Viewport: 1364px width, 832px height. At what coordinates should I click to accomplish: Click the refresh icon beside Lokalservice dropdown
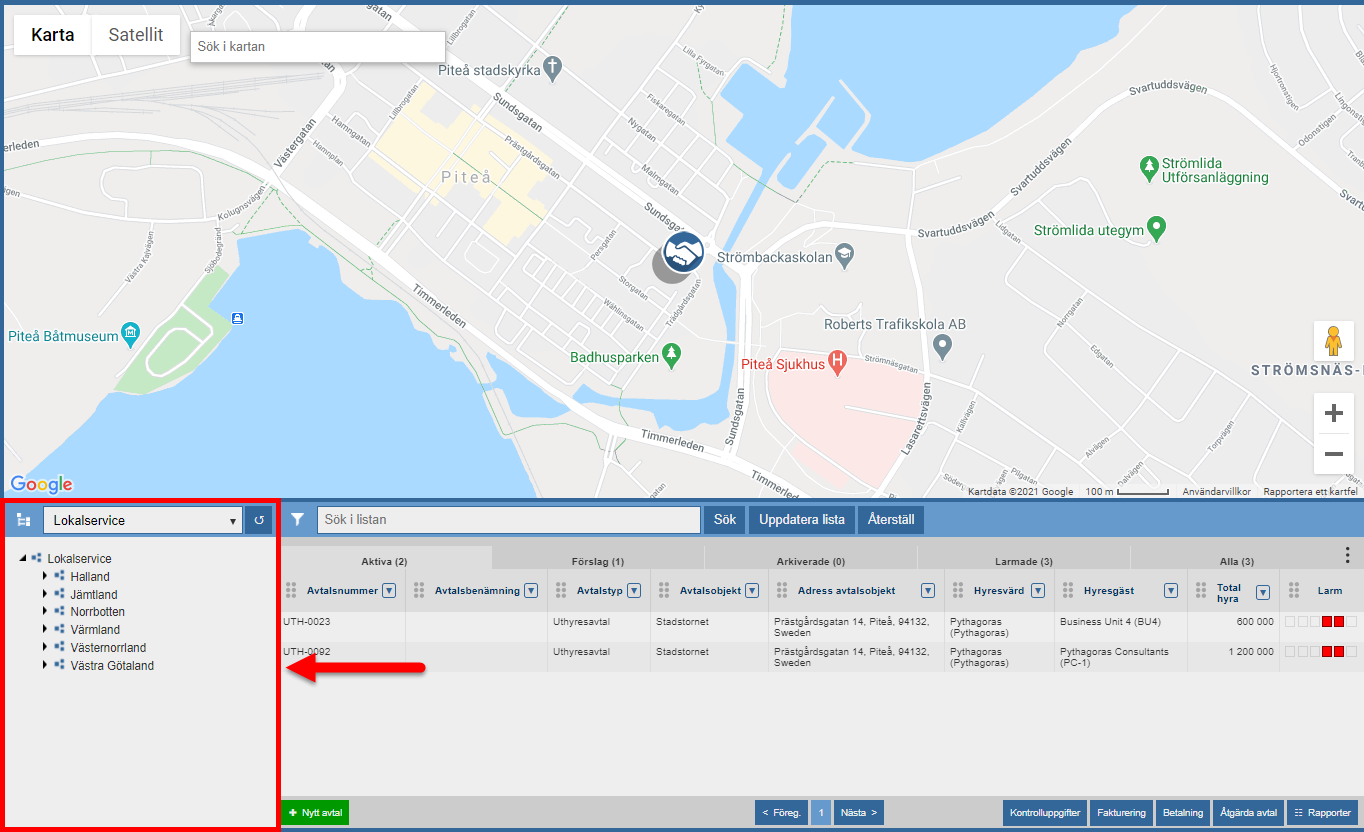pos(258,520)
